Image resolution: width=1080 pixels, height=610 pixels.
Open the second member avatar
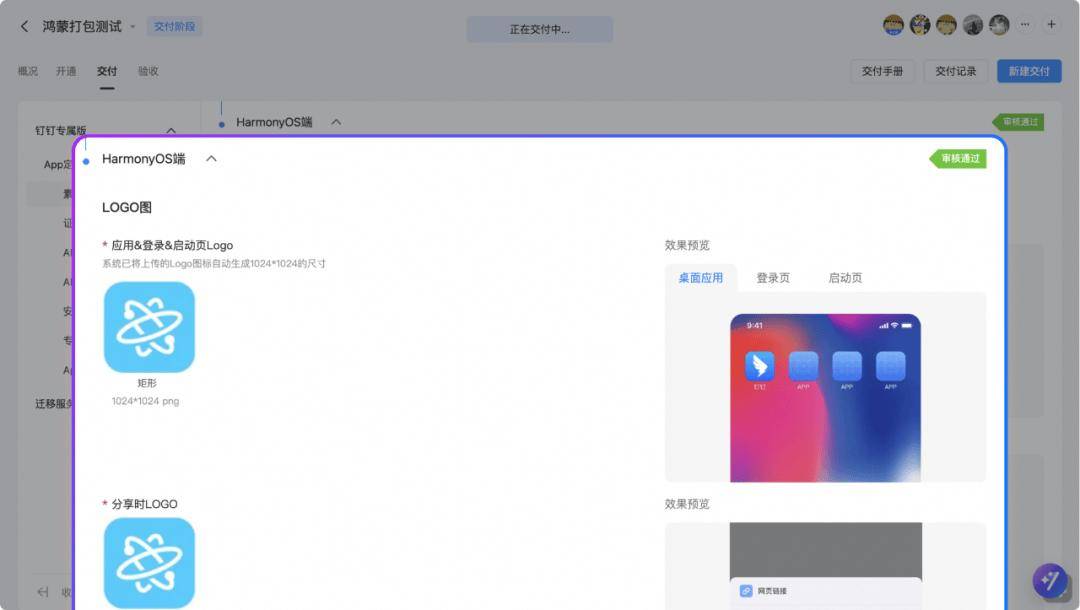pos(920,25)
